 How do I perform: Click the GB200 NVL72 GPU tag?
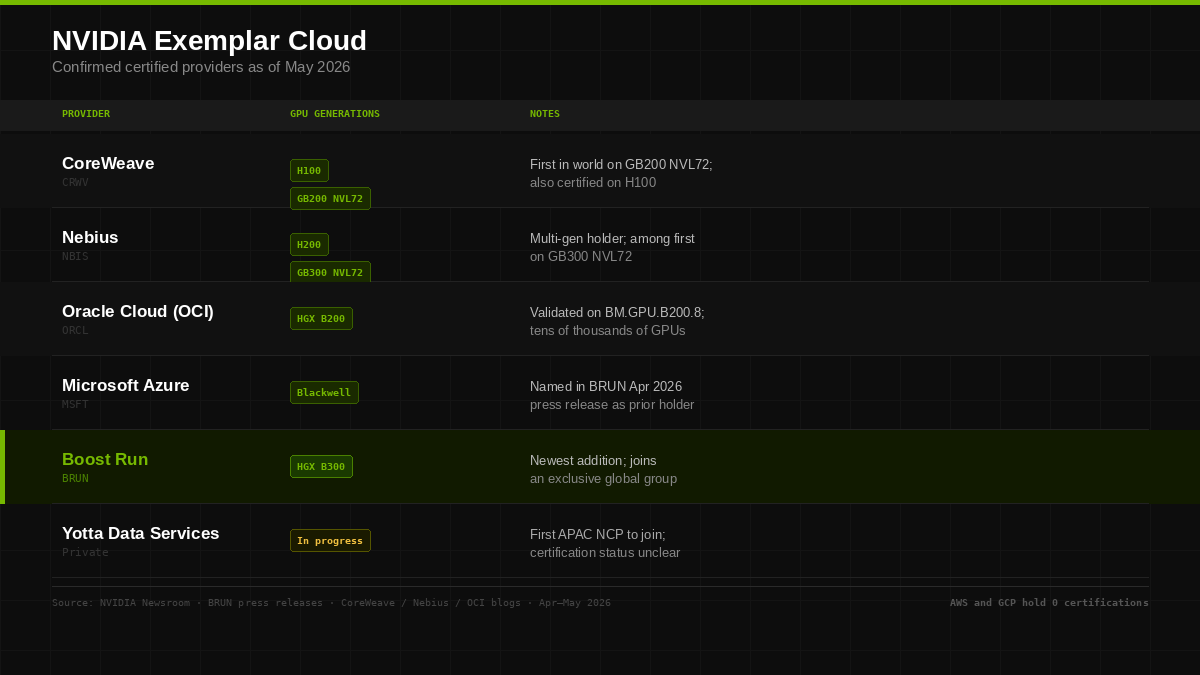(x=330, y=199)
